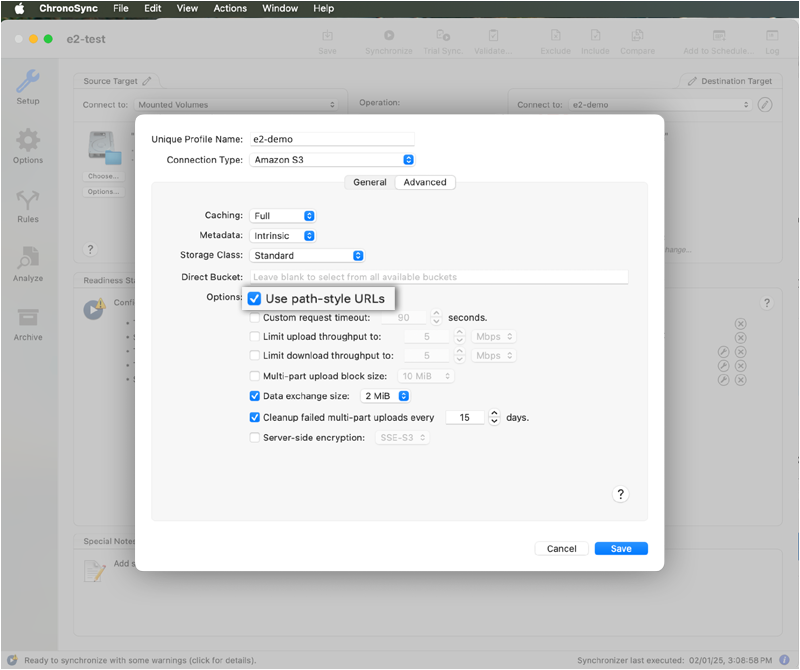The width and height of the screenshot is (800, 670).
Task: Click the destination connection edit pencil icon
Action: [764, 105]
